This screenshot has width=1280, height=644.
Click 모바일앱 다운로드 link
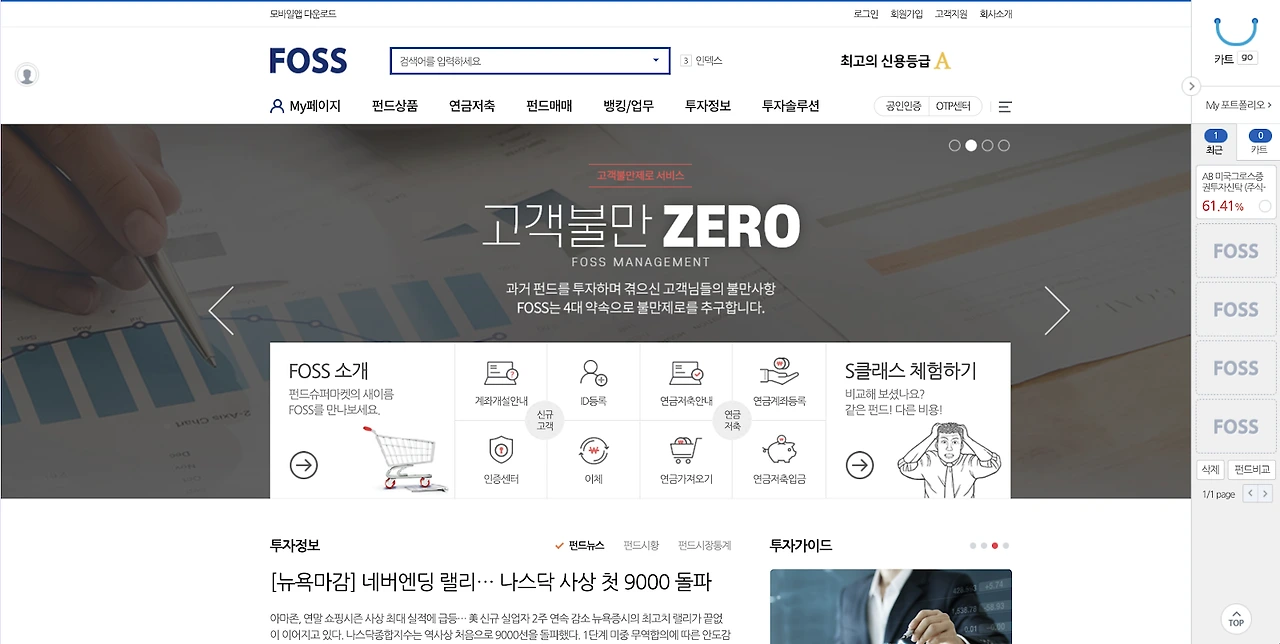(303, 14)
